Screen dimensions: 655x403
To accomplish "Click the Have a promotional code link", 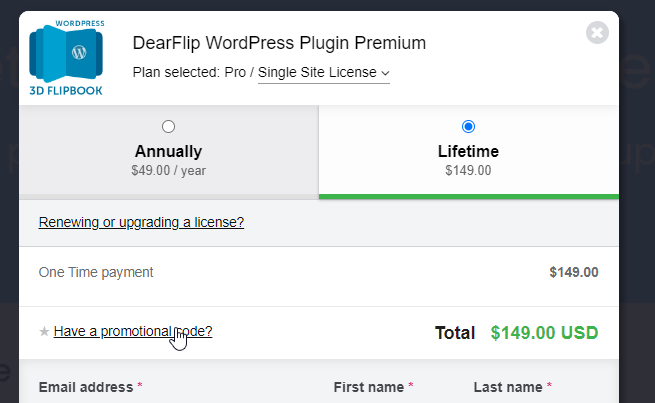I will pos(132,331).
